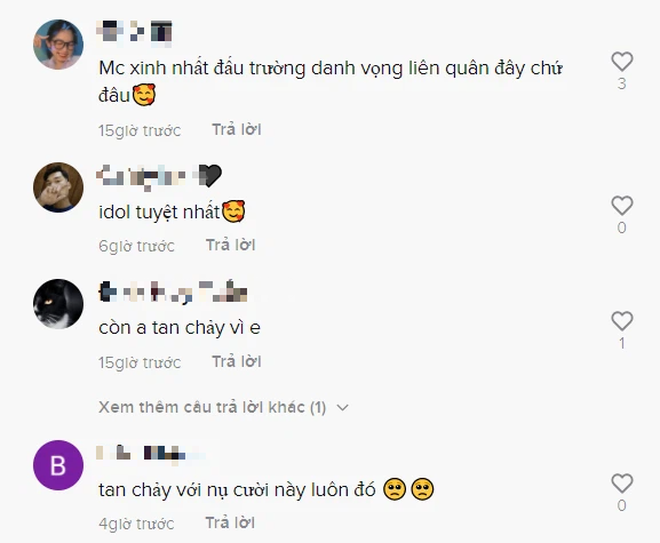Open the black cat avatar profile
660x543 pixels.
coord(58,303)
